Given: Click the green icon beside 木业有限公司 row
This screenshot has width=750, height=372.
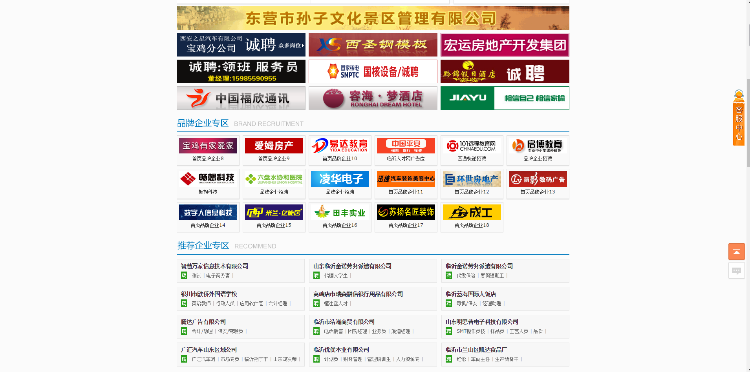Looking at the screenshot, I should [x=316, y=359].
